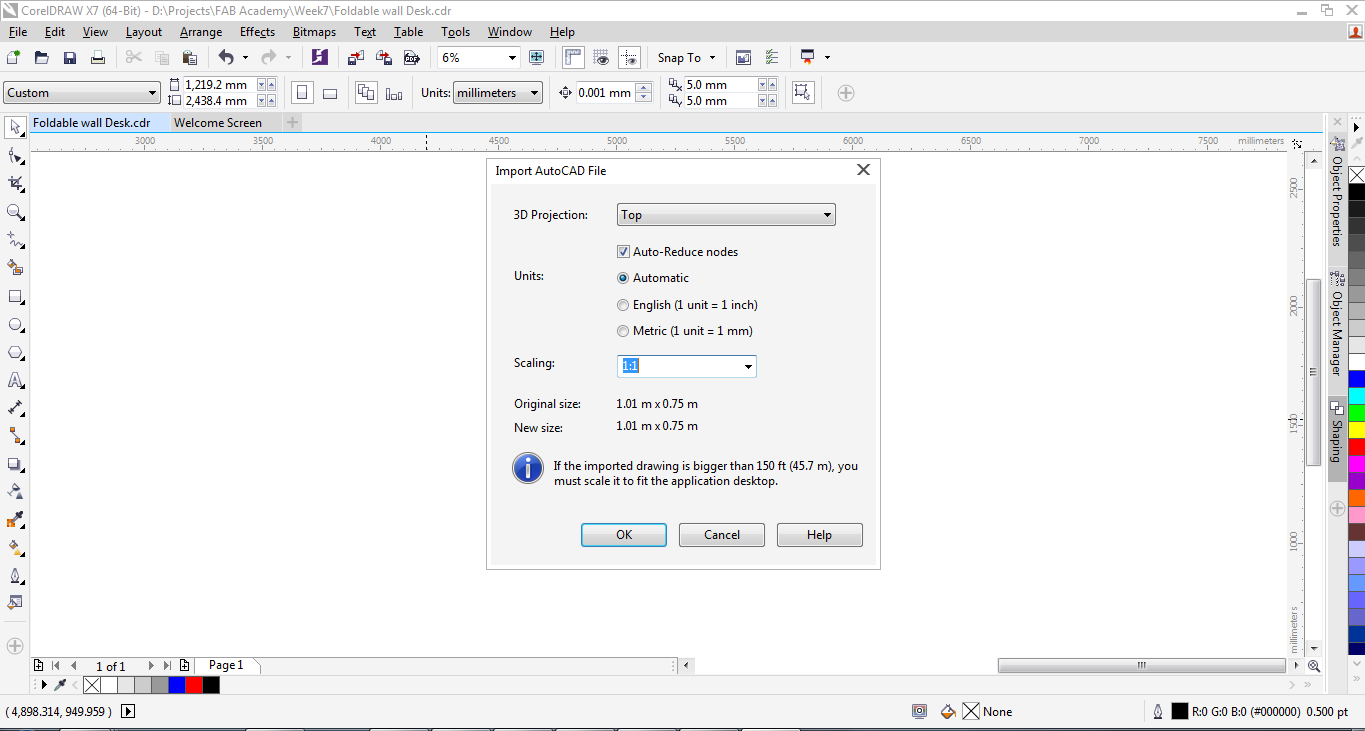Add a new document tab with plus button

click(x=292, y=122)
